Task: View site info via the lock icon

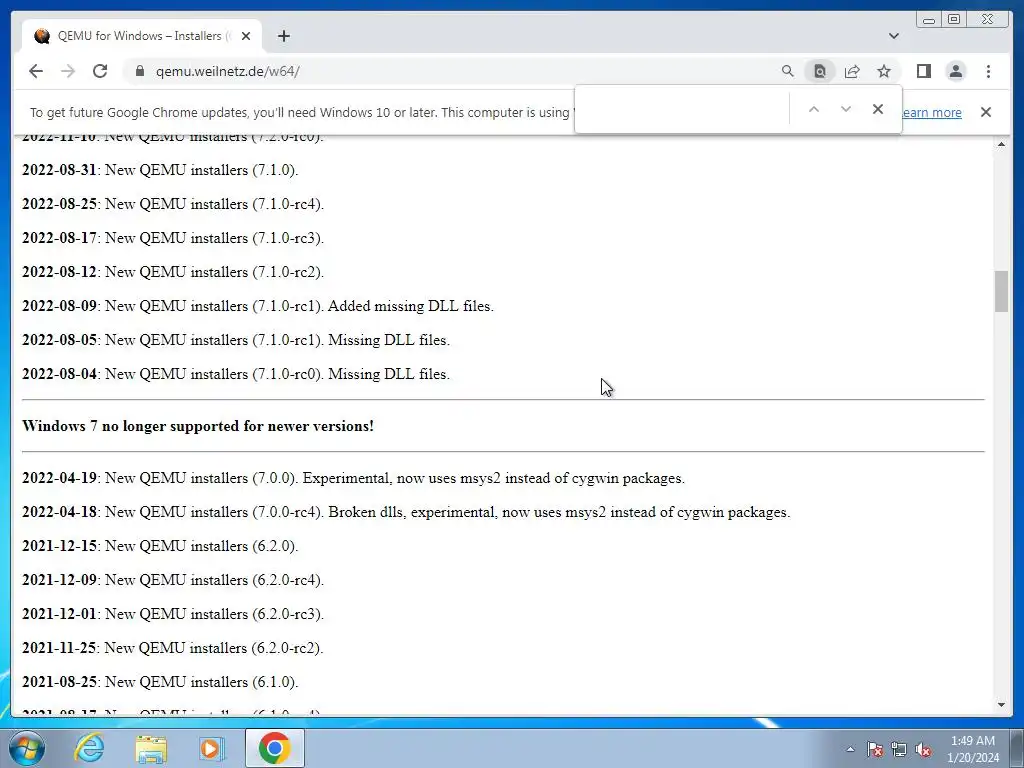Action: click(140, 71)
